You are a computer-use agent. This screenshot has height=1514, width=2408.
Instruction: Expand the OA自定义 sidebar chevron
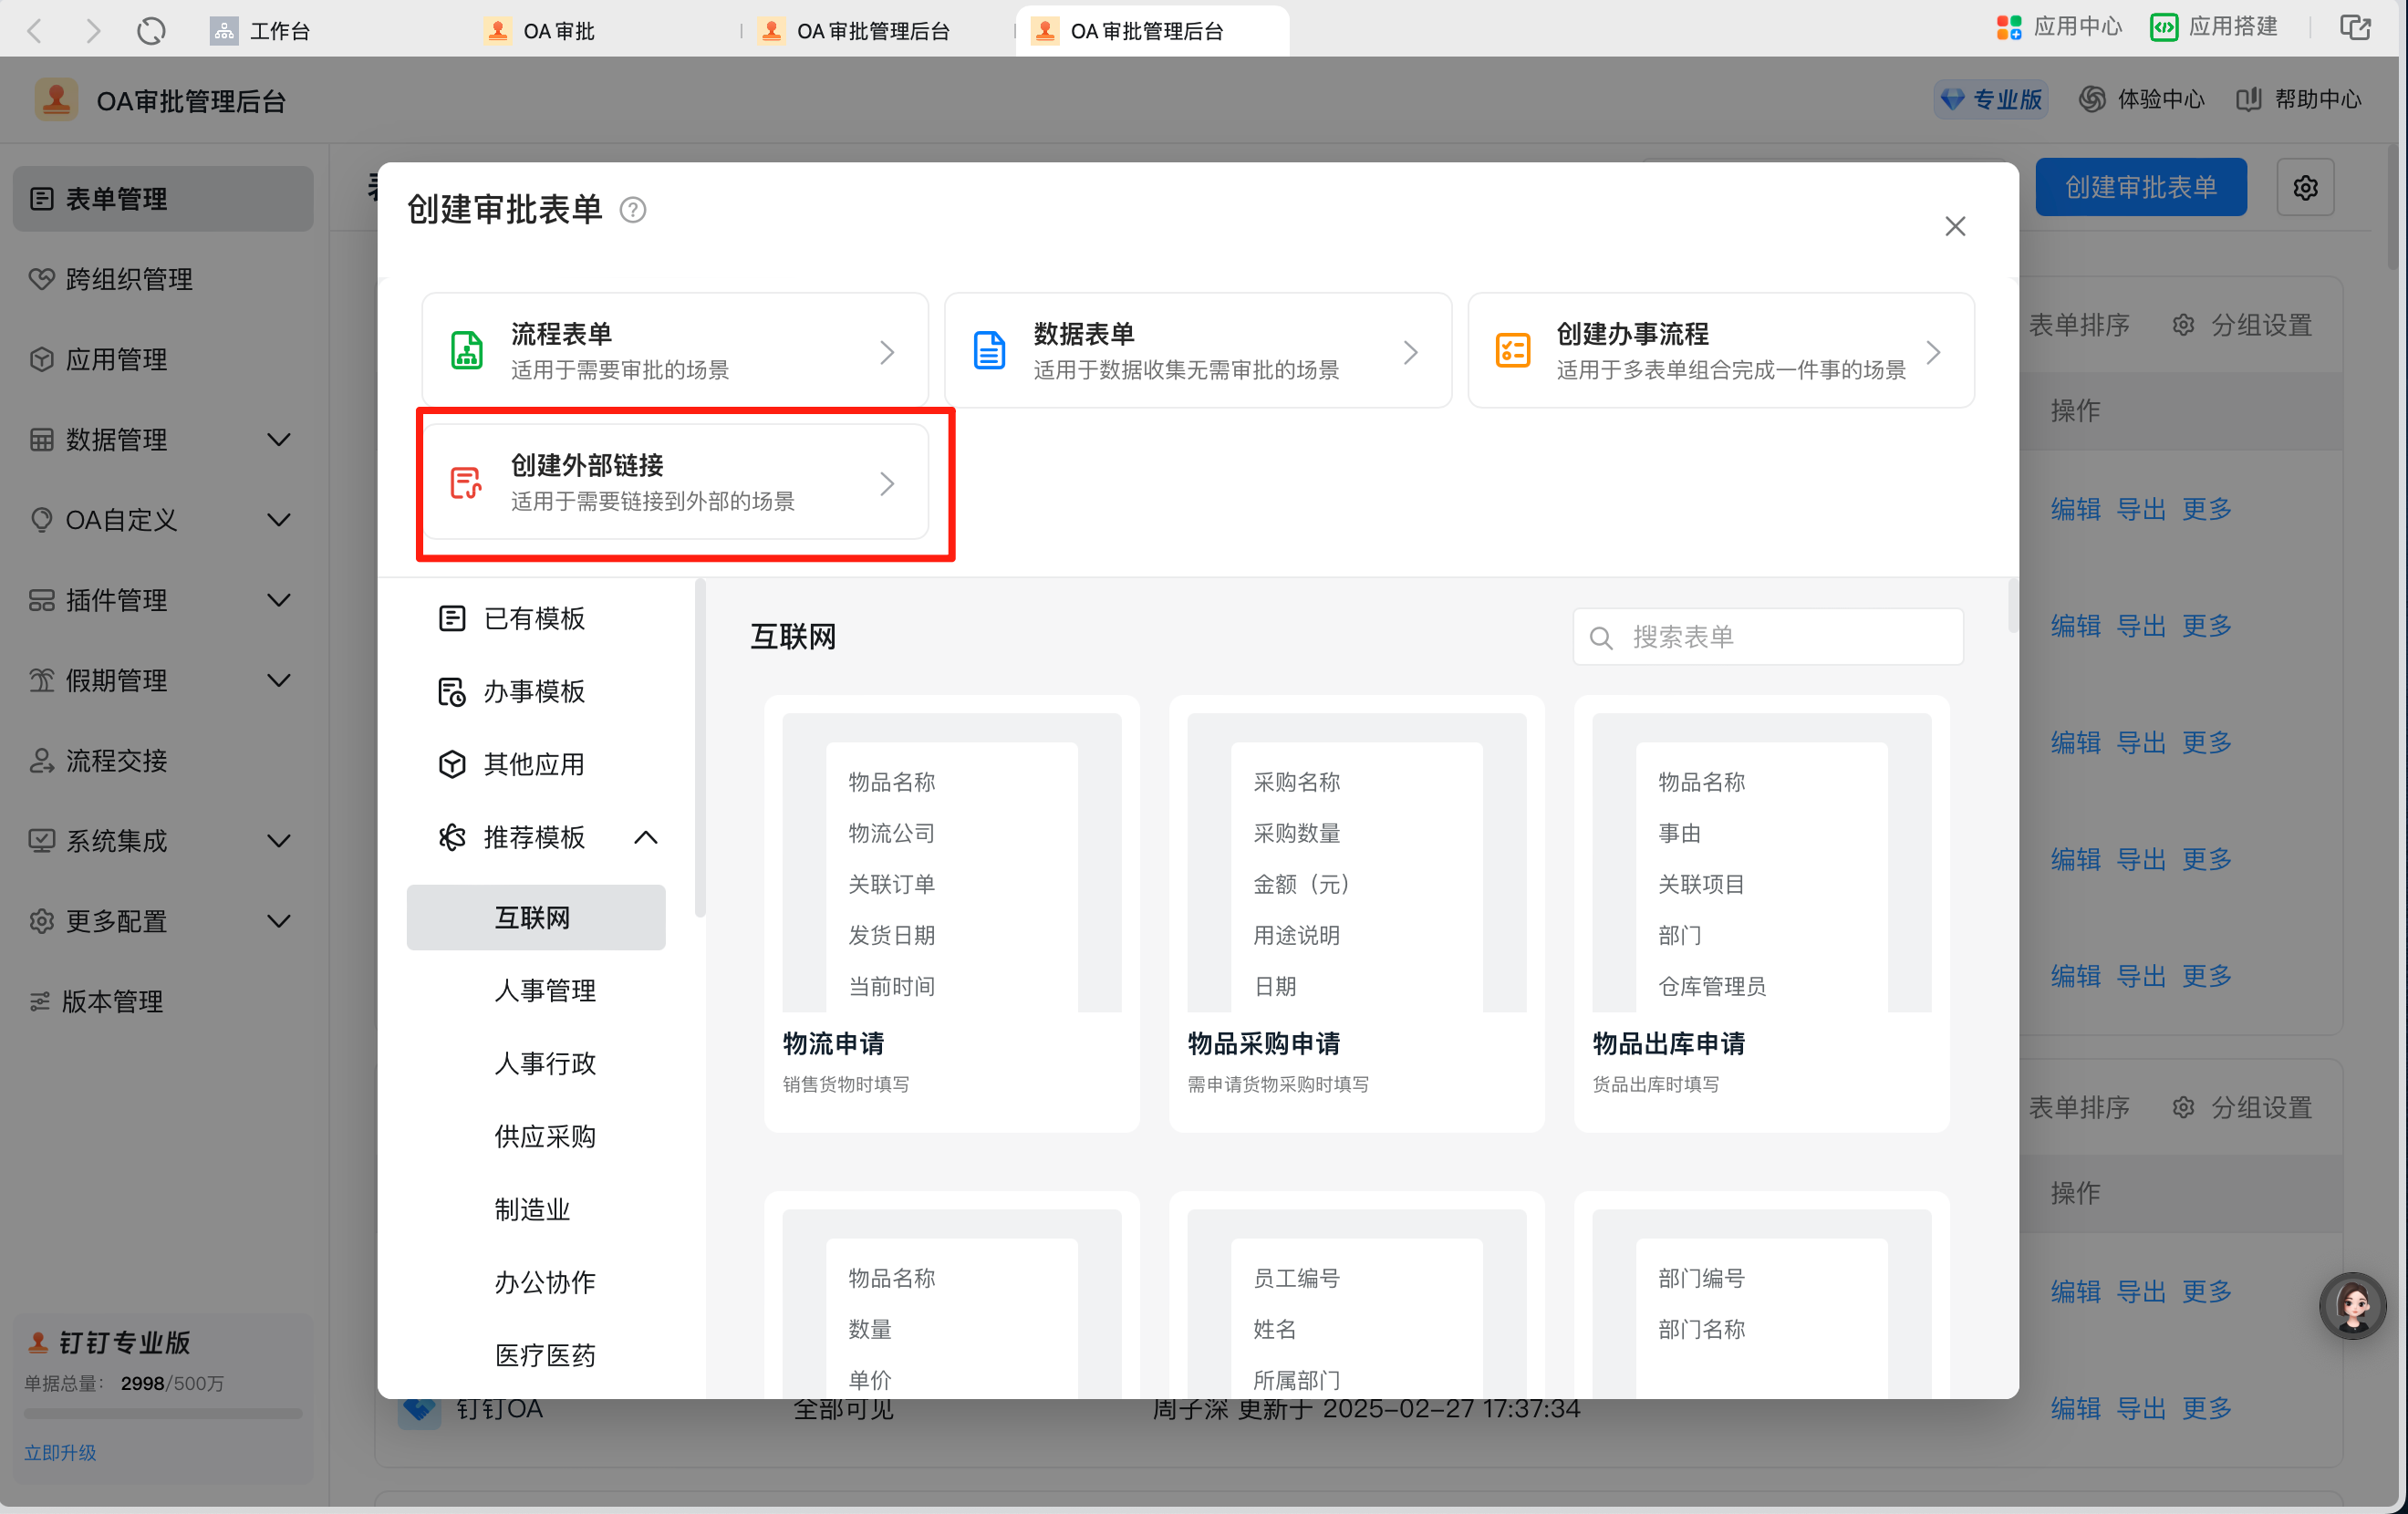[x=280, y=520]
